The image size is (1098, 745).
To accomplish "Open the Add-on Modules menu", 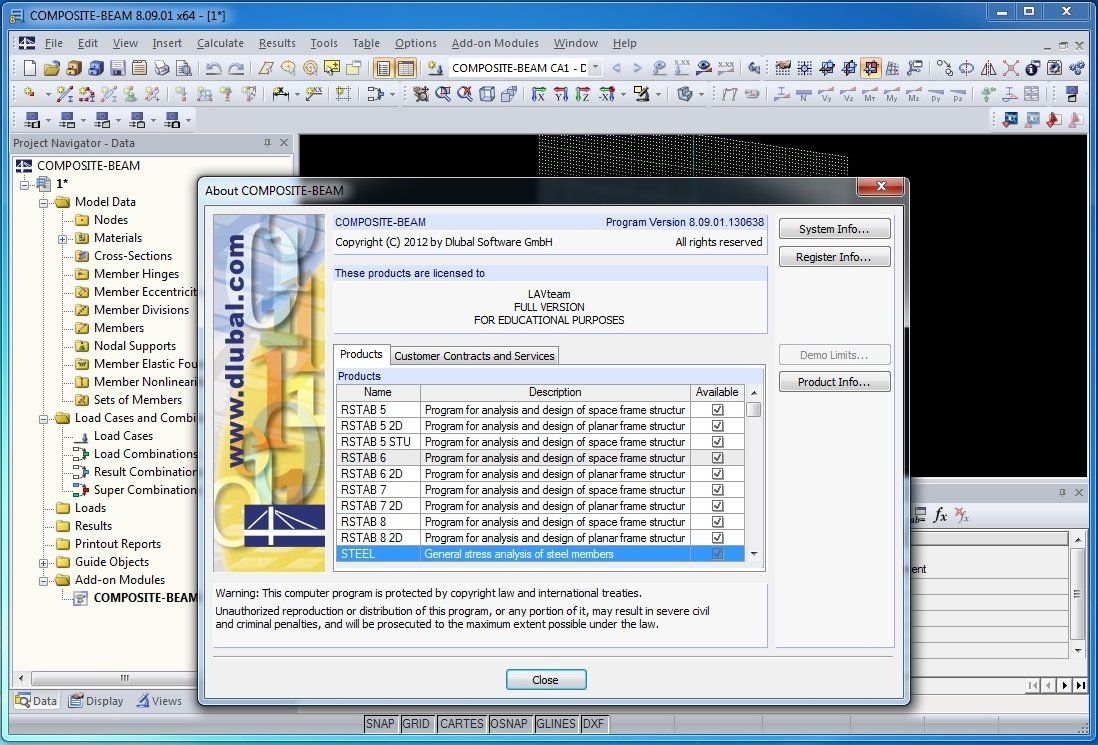I will point(495,43).
